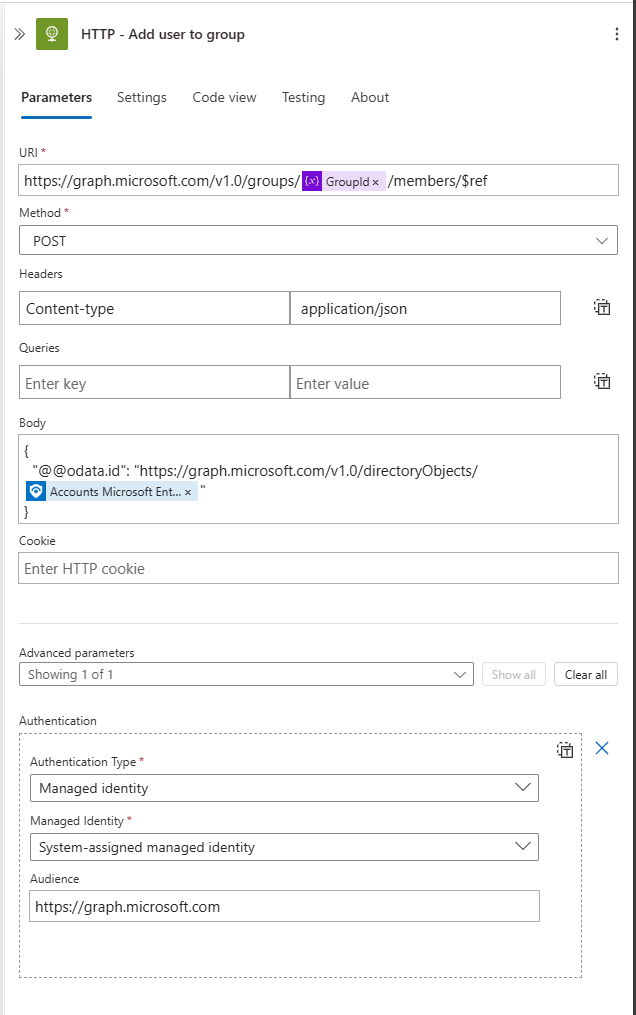Click the Audience input field

[x=284, y=906]
